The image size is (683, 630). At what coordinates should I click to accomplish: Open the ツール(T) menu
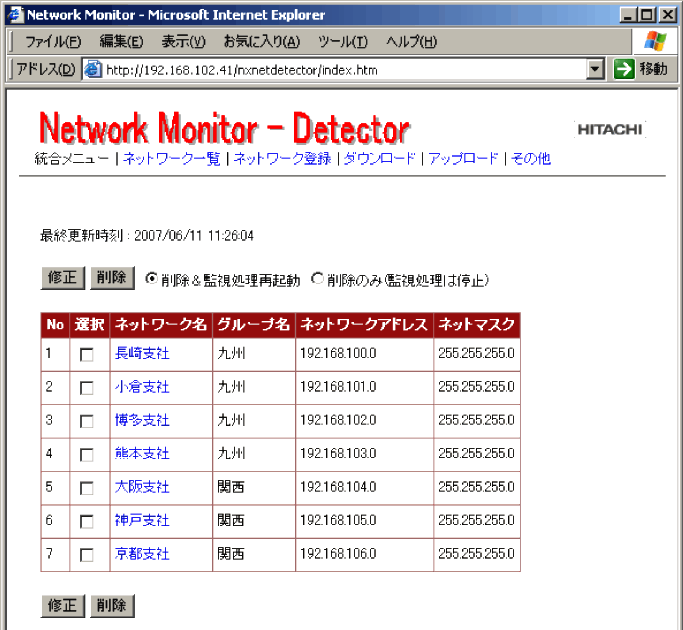click(343, 42)
